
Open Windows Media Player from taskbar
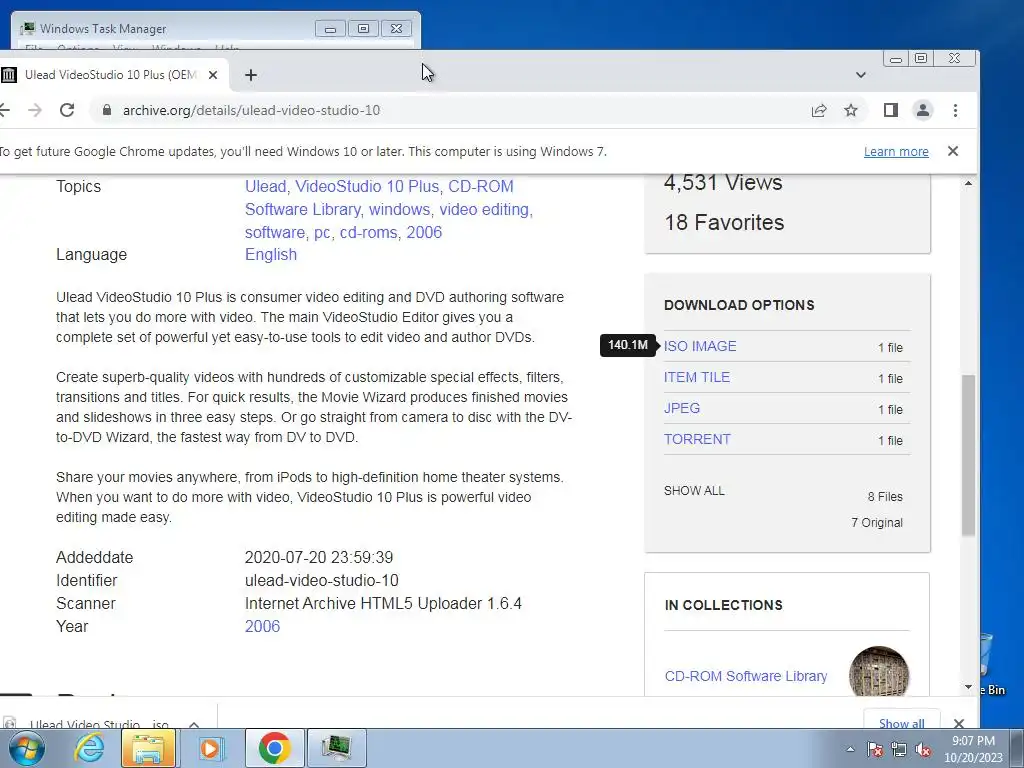[x=210, y=748]
